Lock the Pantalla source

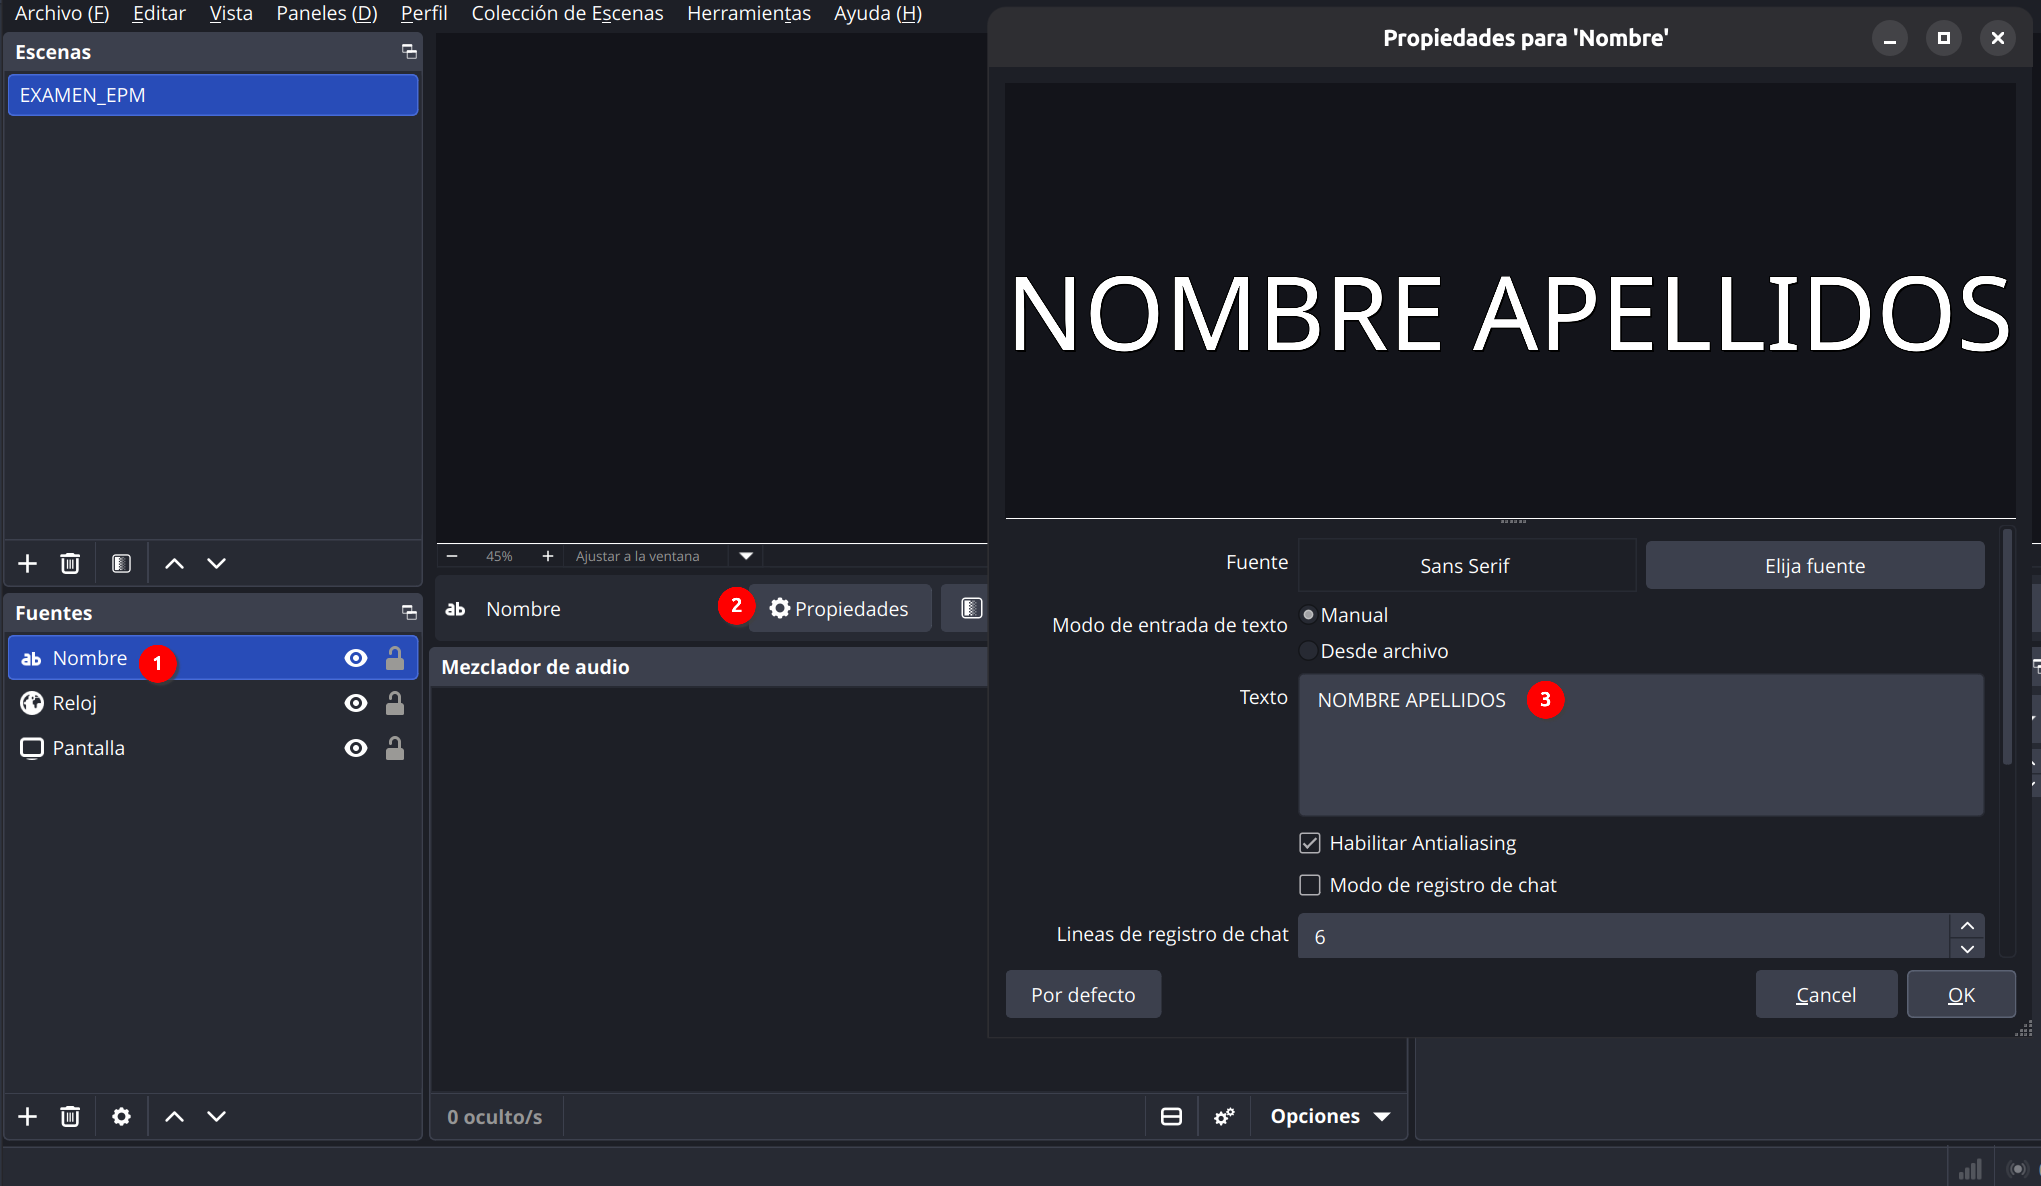(395, 748)
